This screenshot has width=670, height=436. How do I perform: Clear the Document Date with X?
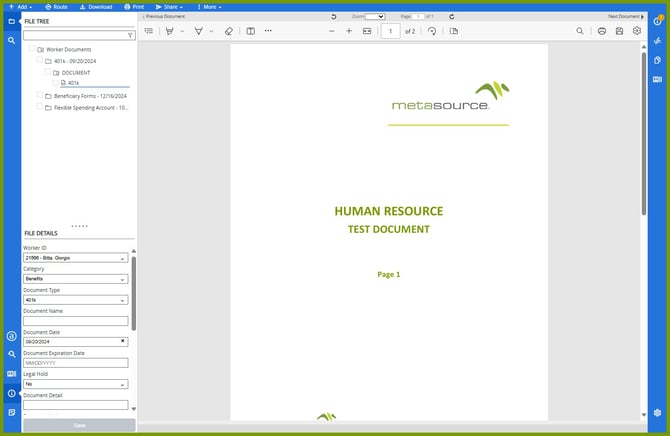(123, 341)
